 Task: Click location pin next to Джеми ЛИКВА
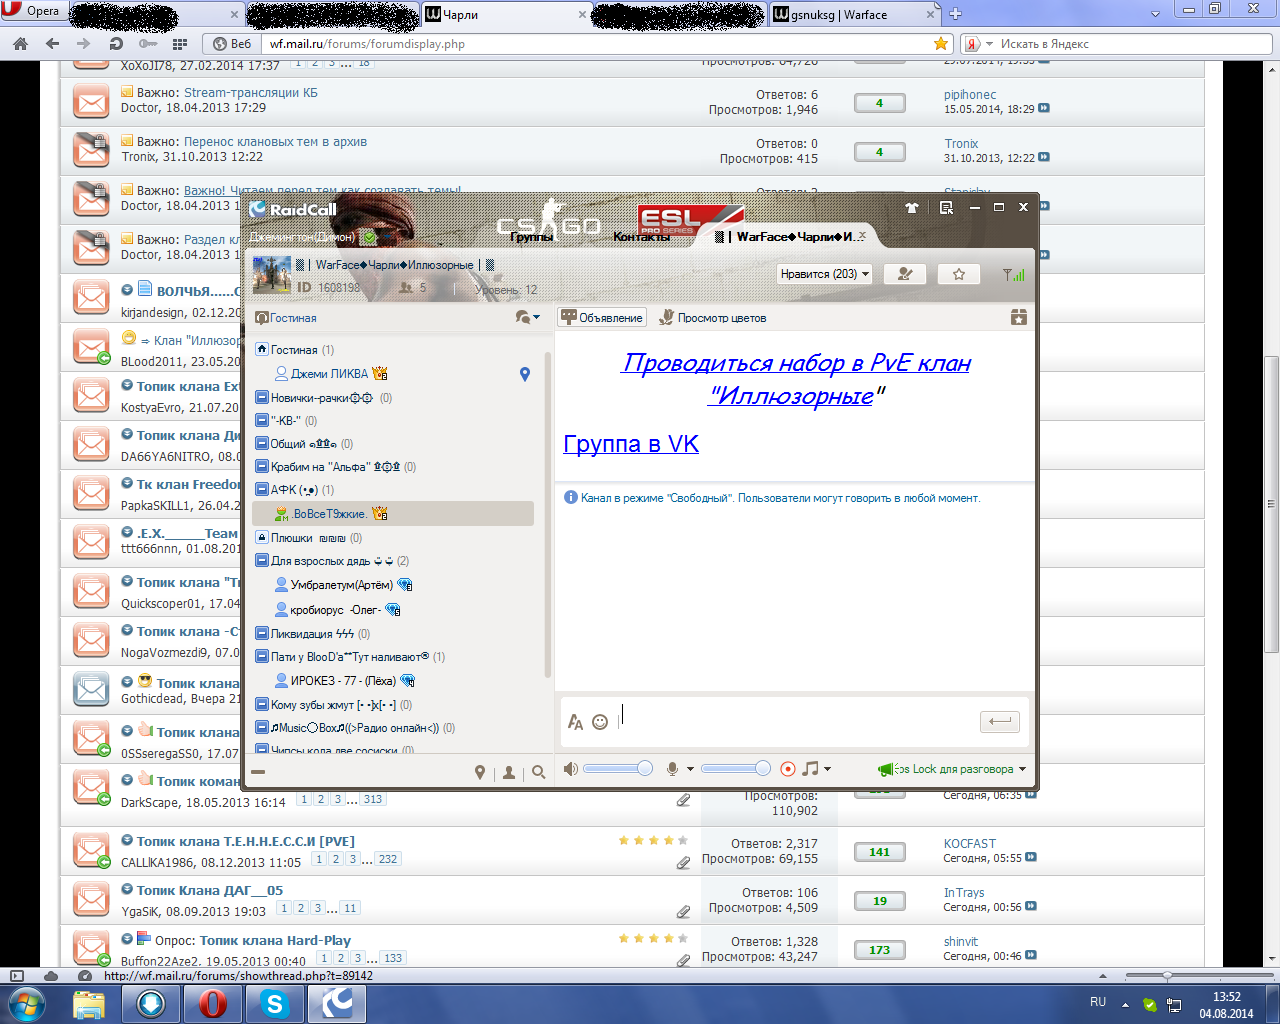click(x=525, y=374)
